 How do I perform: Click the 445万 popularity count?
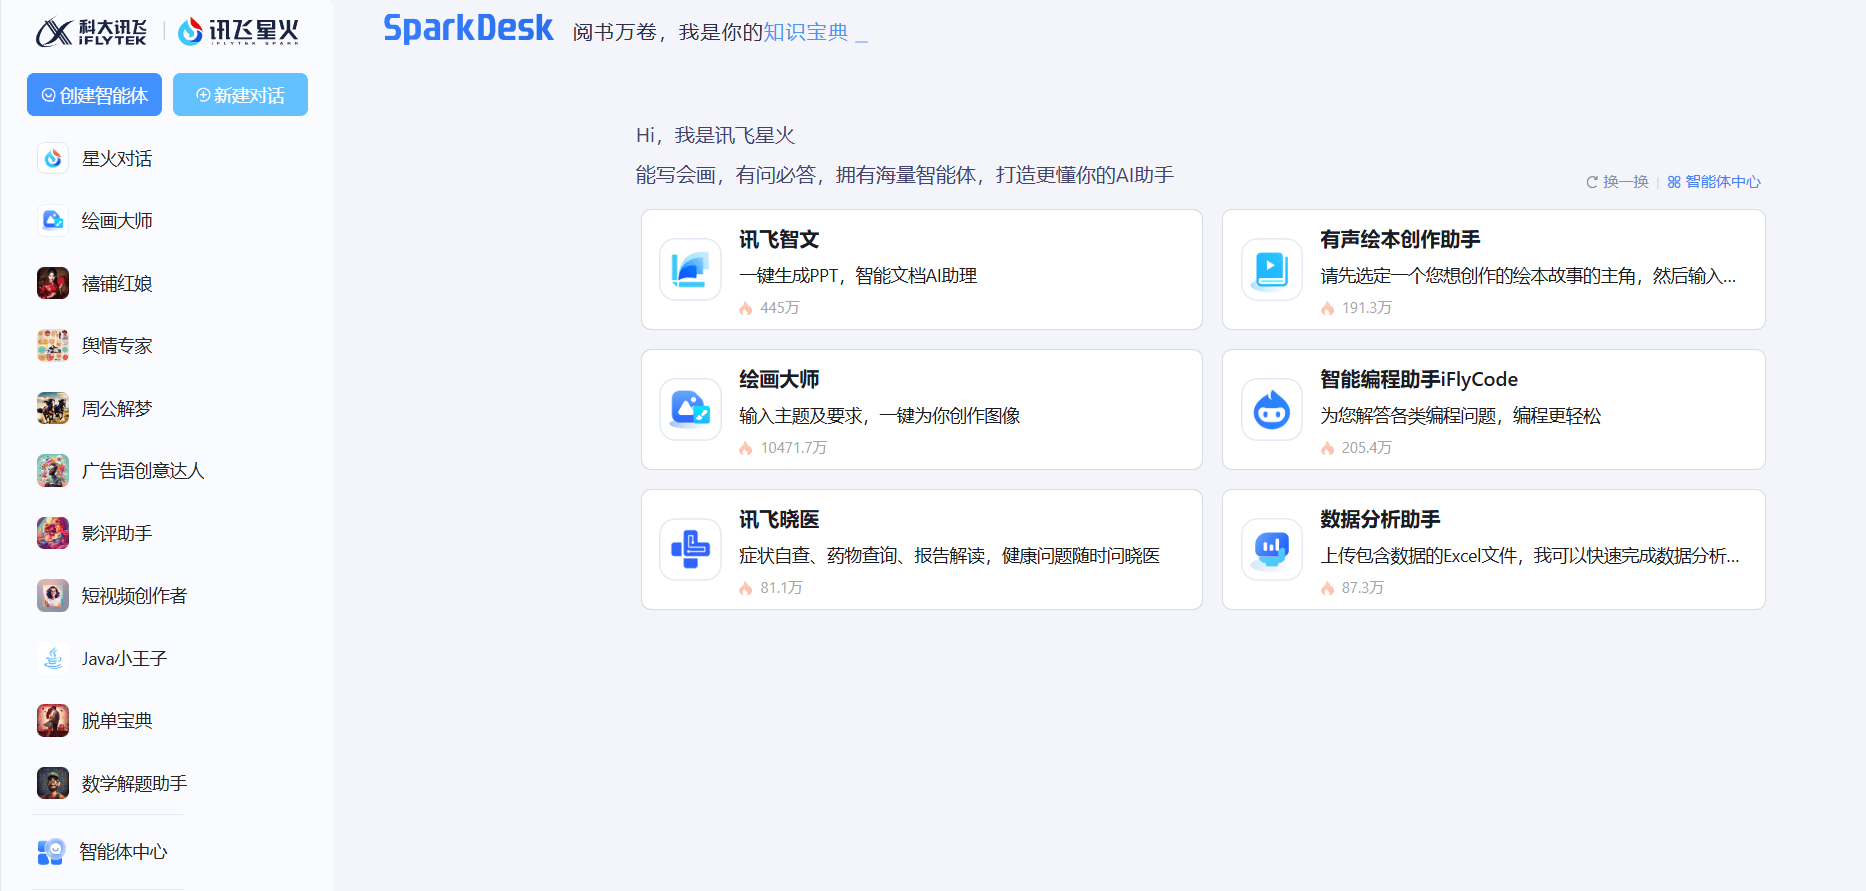[x=779, y=308]
